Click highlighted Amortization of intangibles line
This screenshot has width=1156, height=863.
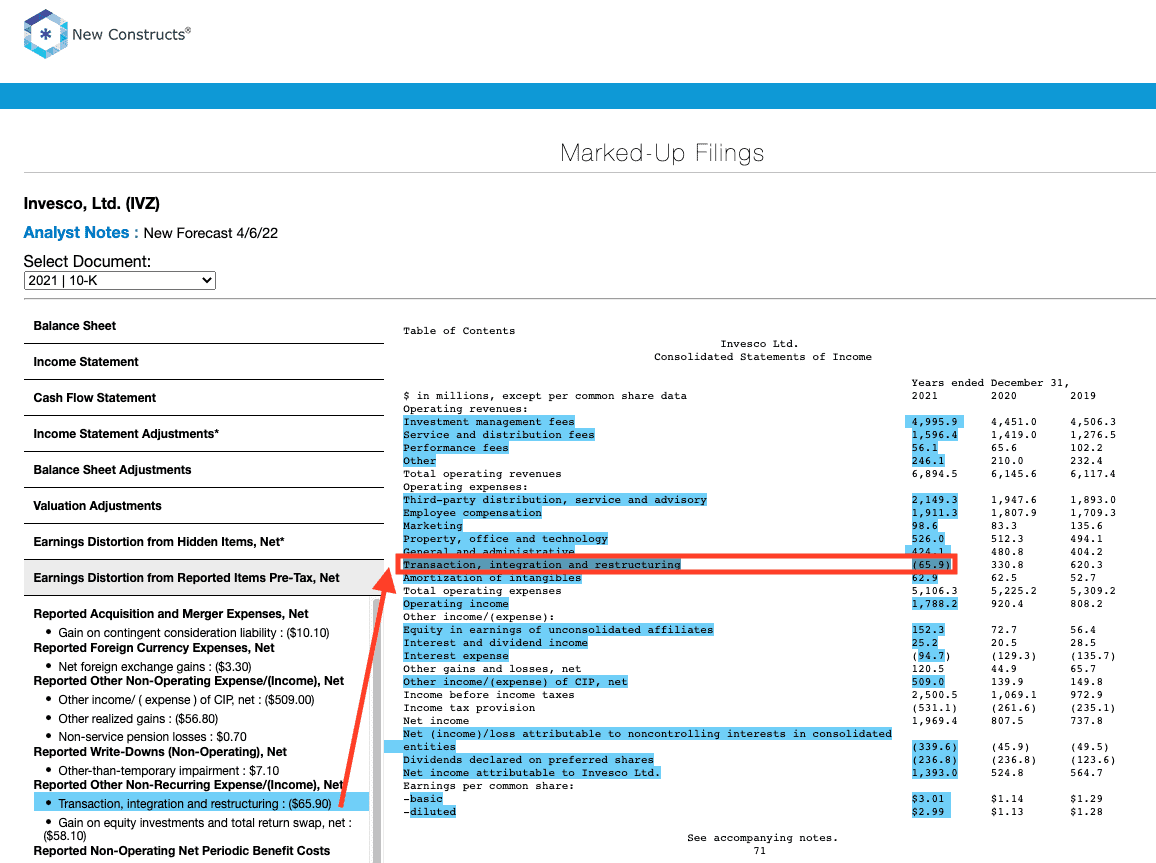492,578
